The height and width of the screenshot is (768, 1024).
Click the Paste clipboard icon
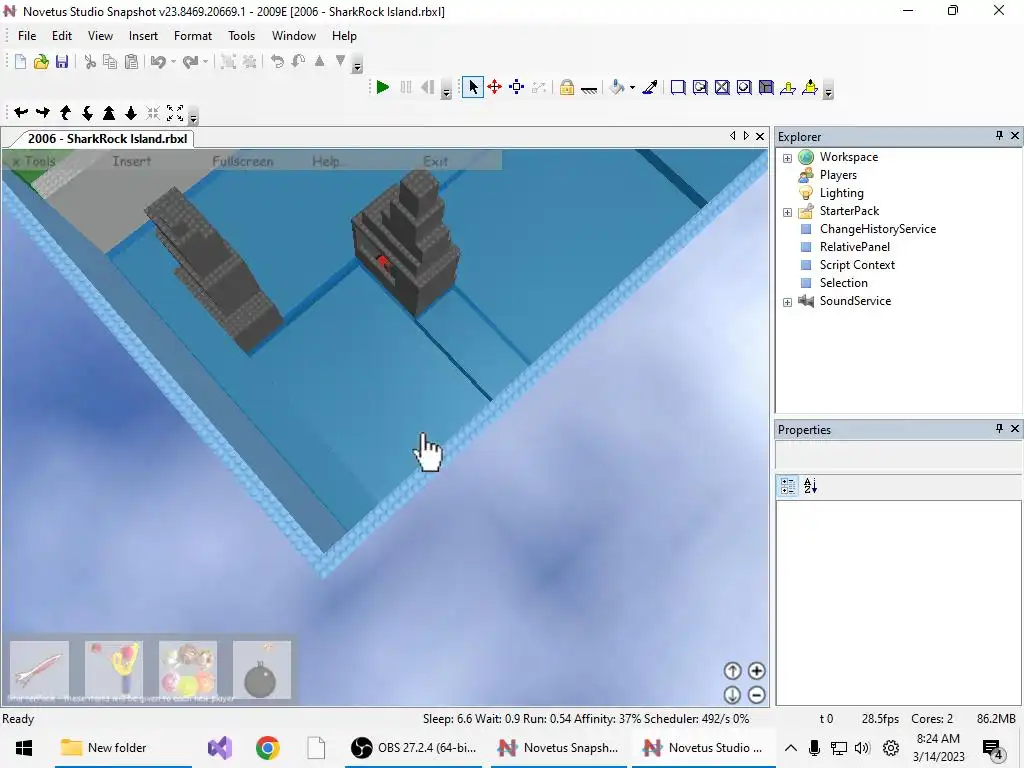pos(131,62)
